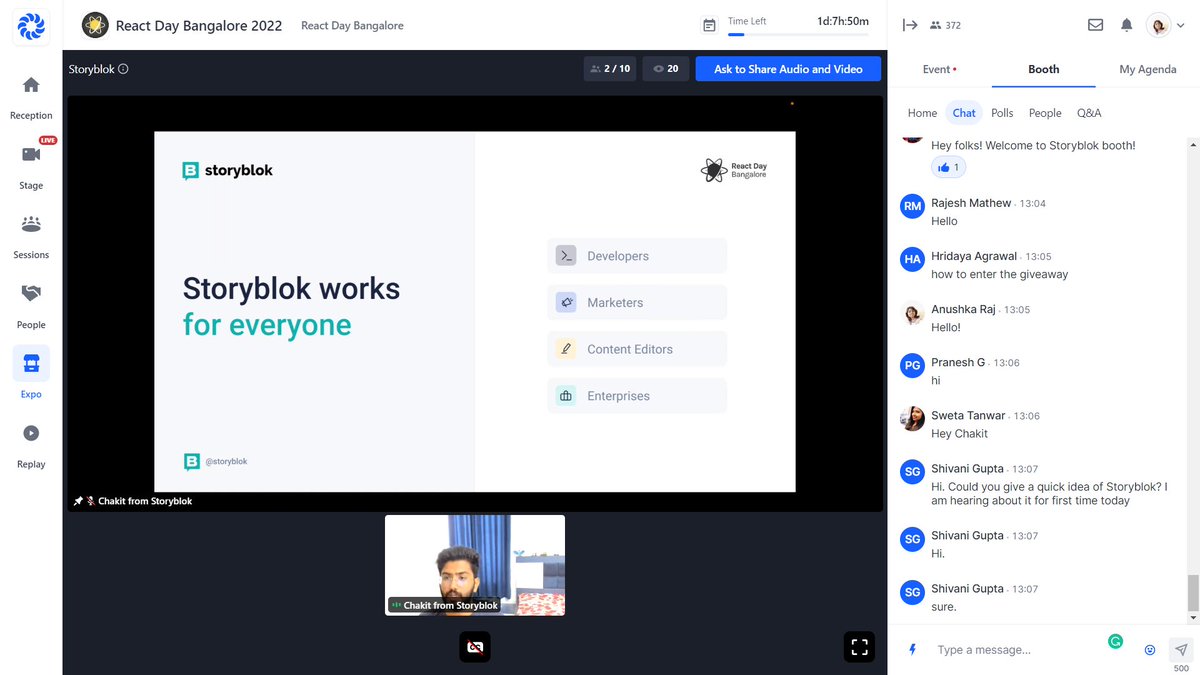Select the Expo booth icon
This screenshot has height=675, width=1200.
point(31,364)
